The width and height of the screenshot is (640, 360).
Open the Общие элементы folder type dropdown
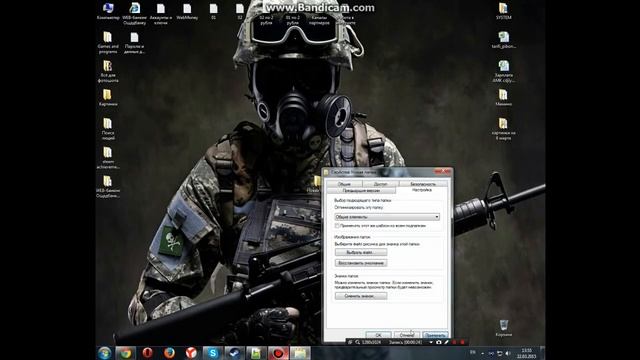(387, 217)
